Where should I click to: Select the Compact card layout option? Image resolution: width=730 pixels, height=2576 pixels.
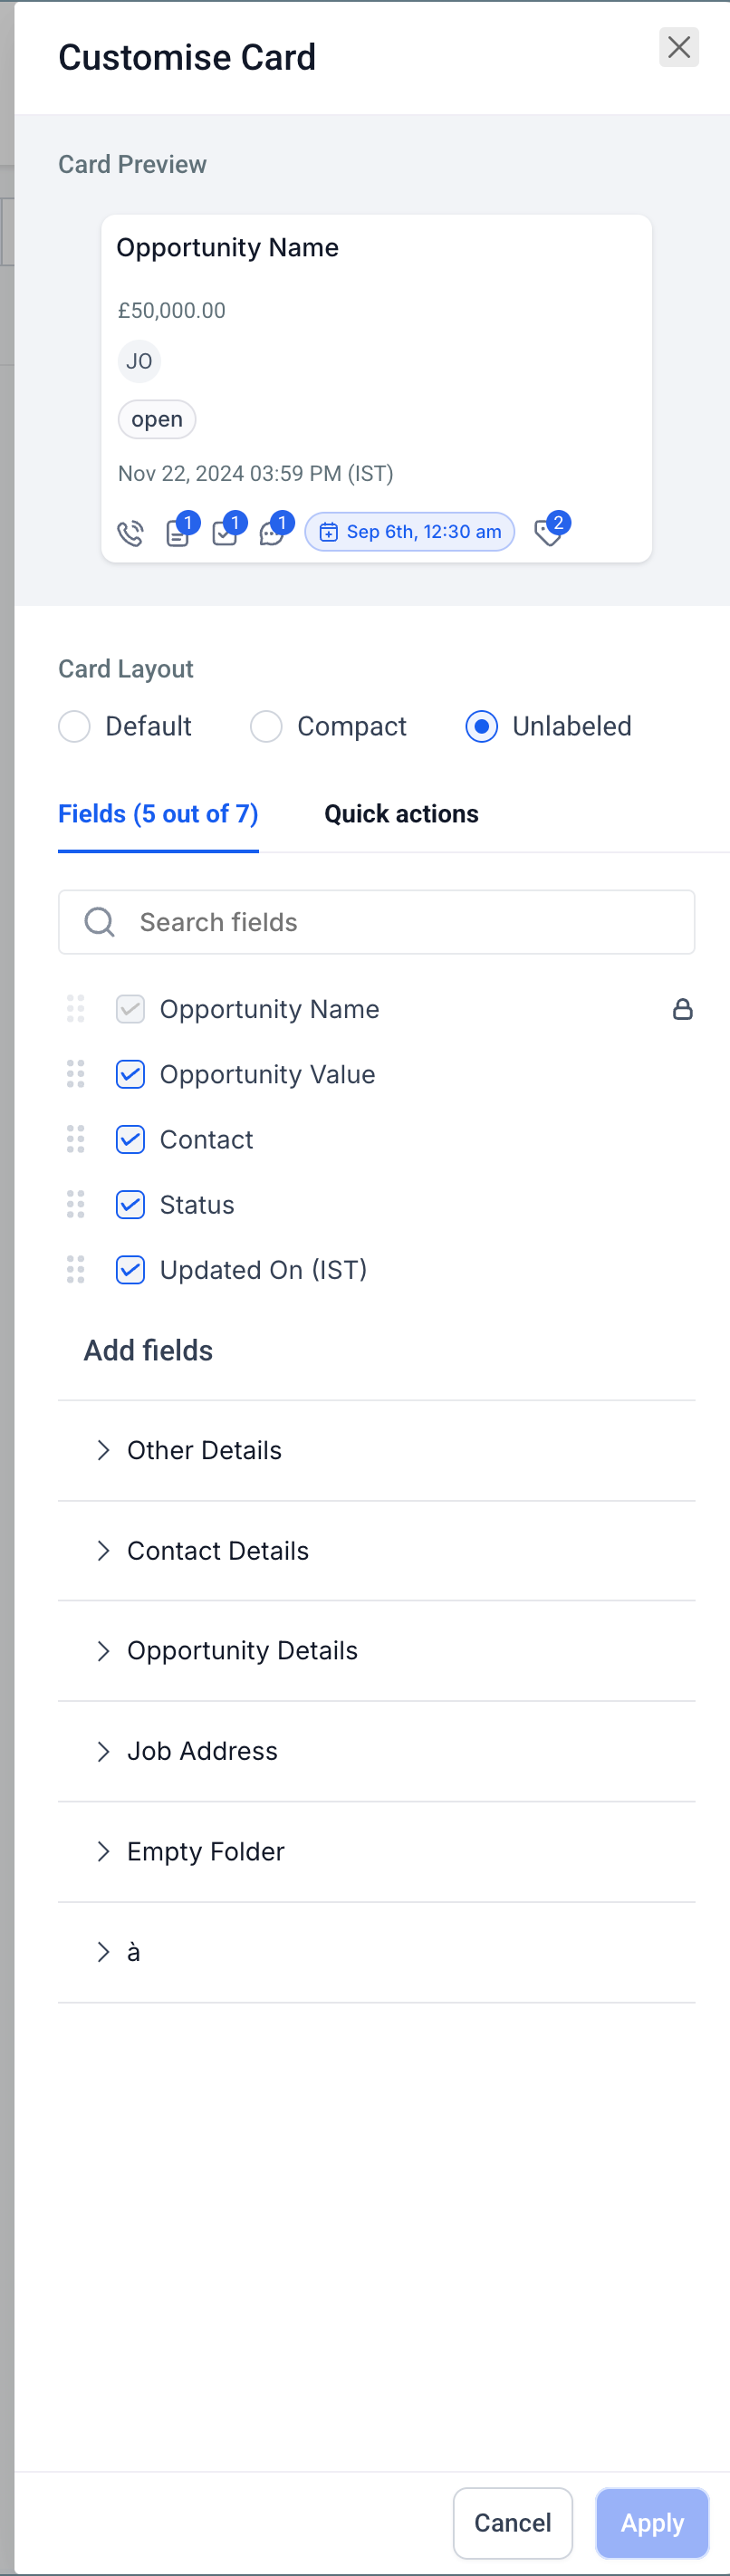coord(266,726)
